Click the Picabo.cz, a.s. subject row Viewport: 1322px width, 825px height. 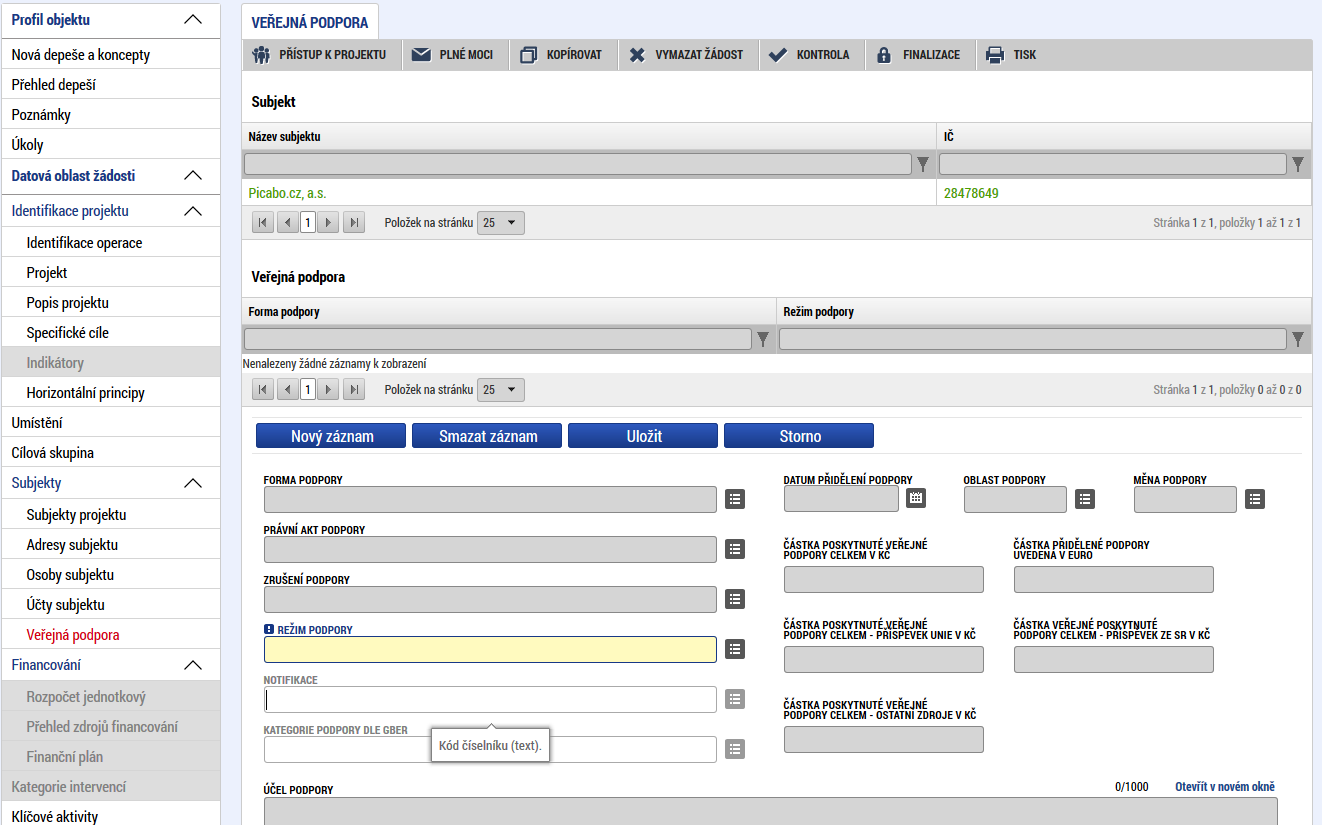click(776, 193)
